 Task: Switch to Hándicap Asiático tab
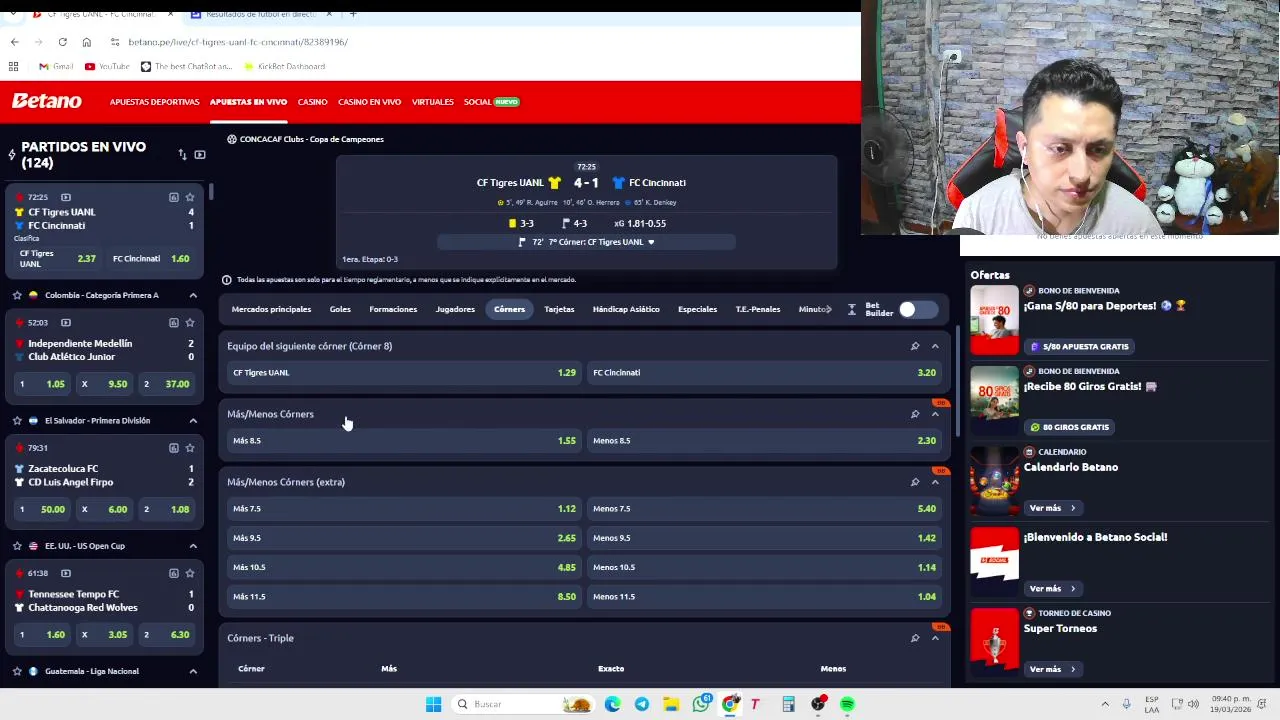626,309
